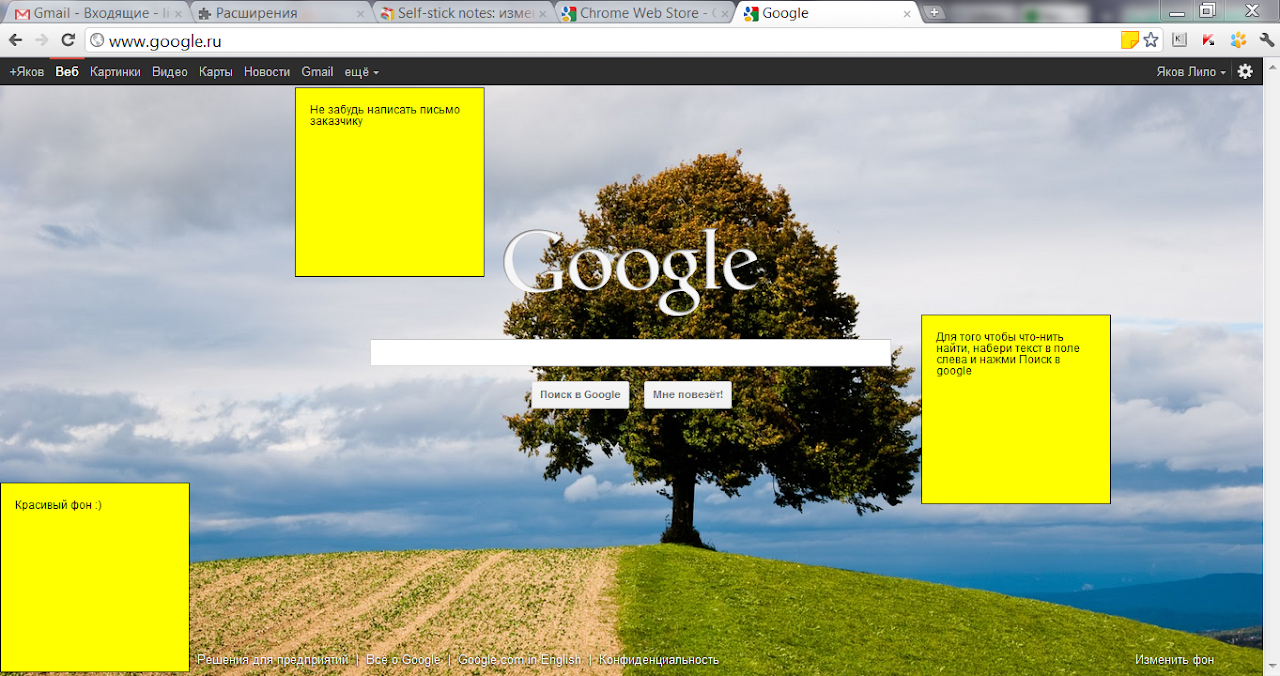
Task: Open Карты in Google bar
Action: [216, 72]
